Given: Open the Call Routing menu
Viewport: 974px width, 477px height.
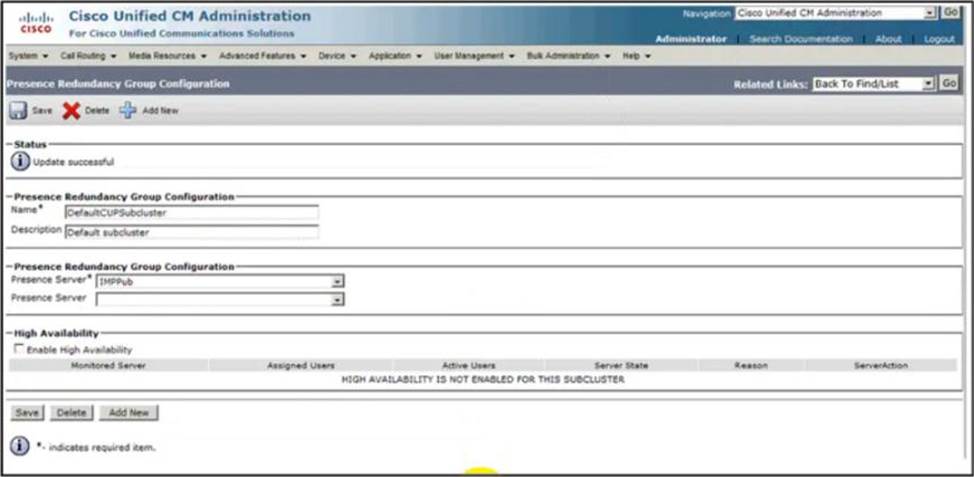Looking at the screenshot, I should 88,56.
